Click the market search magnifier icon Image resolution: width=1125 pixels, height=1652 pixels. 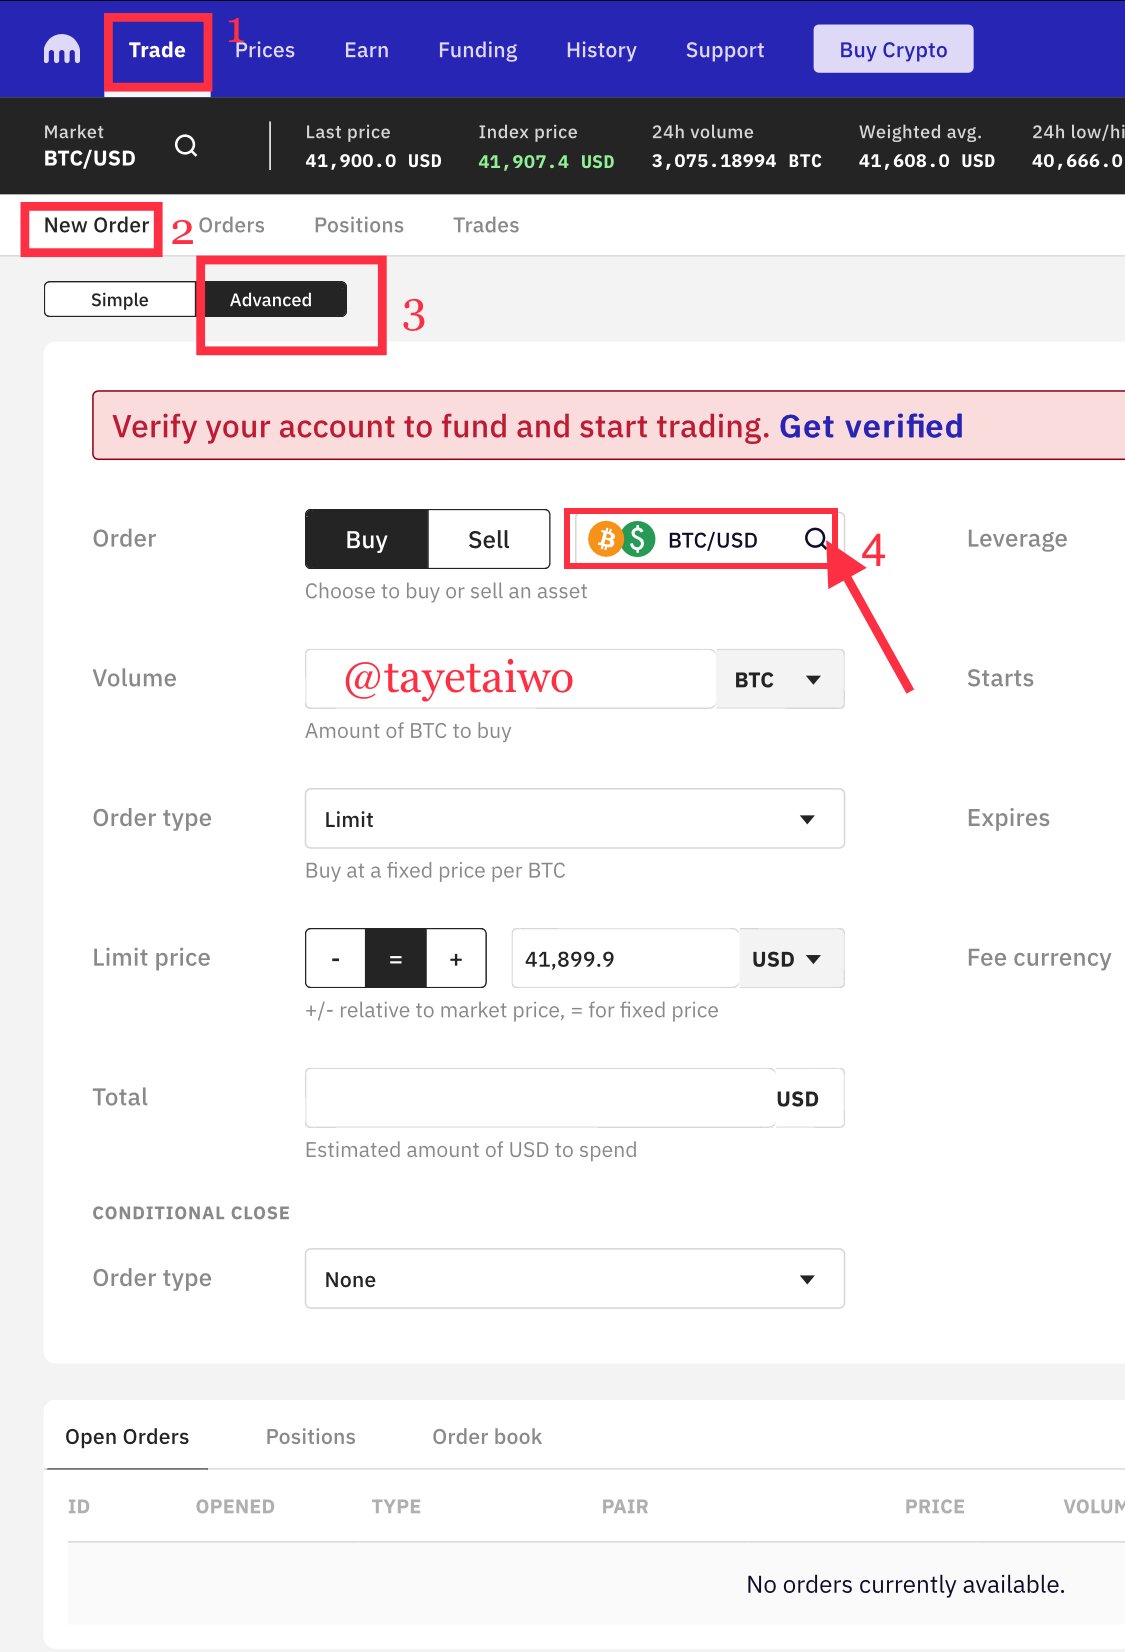[x=186, y=146]
